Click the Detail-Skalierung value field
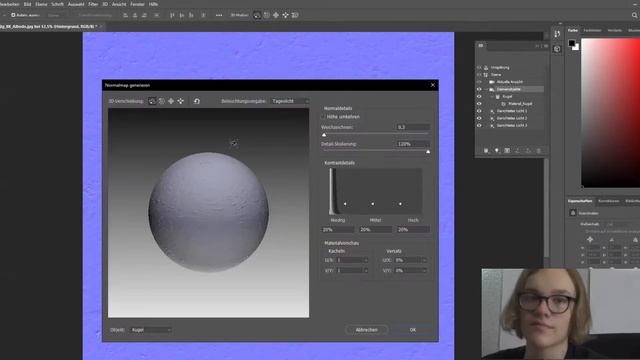640x360 pixels. pyautogui.click(x=413, y=144)
